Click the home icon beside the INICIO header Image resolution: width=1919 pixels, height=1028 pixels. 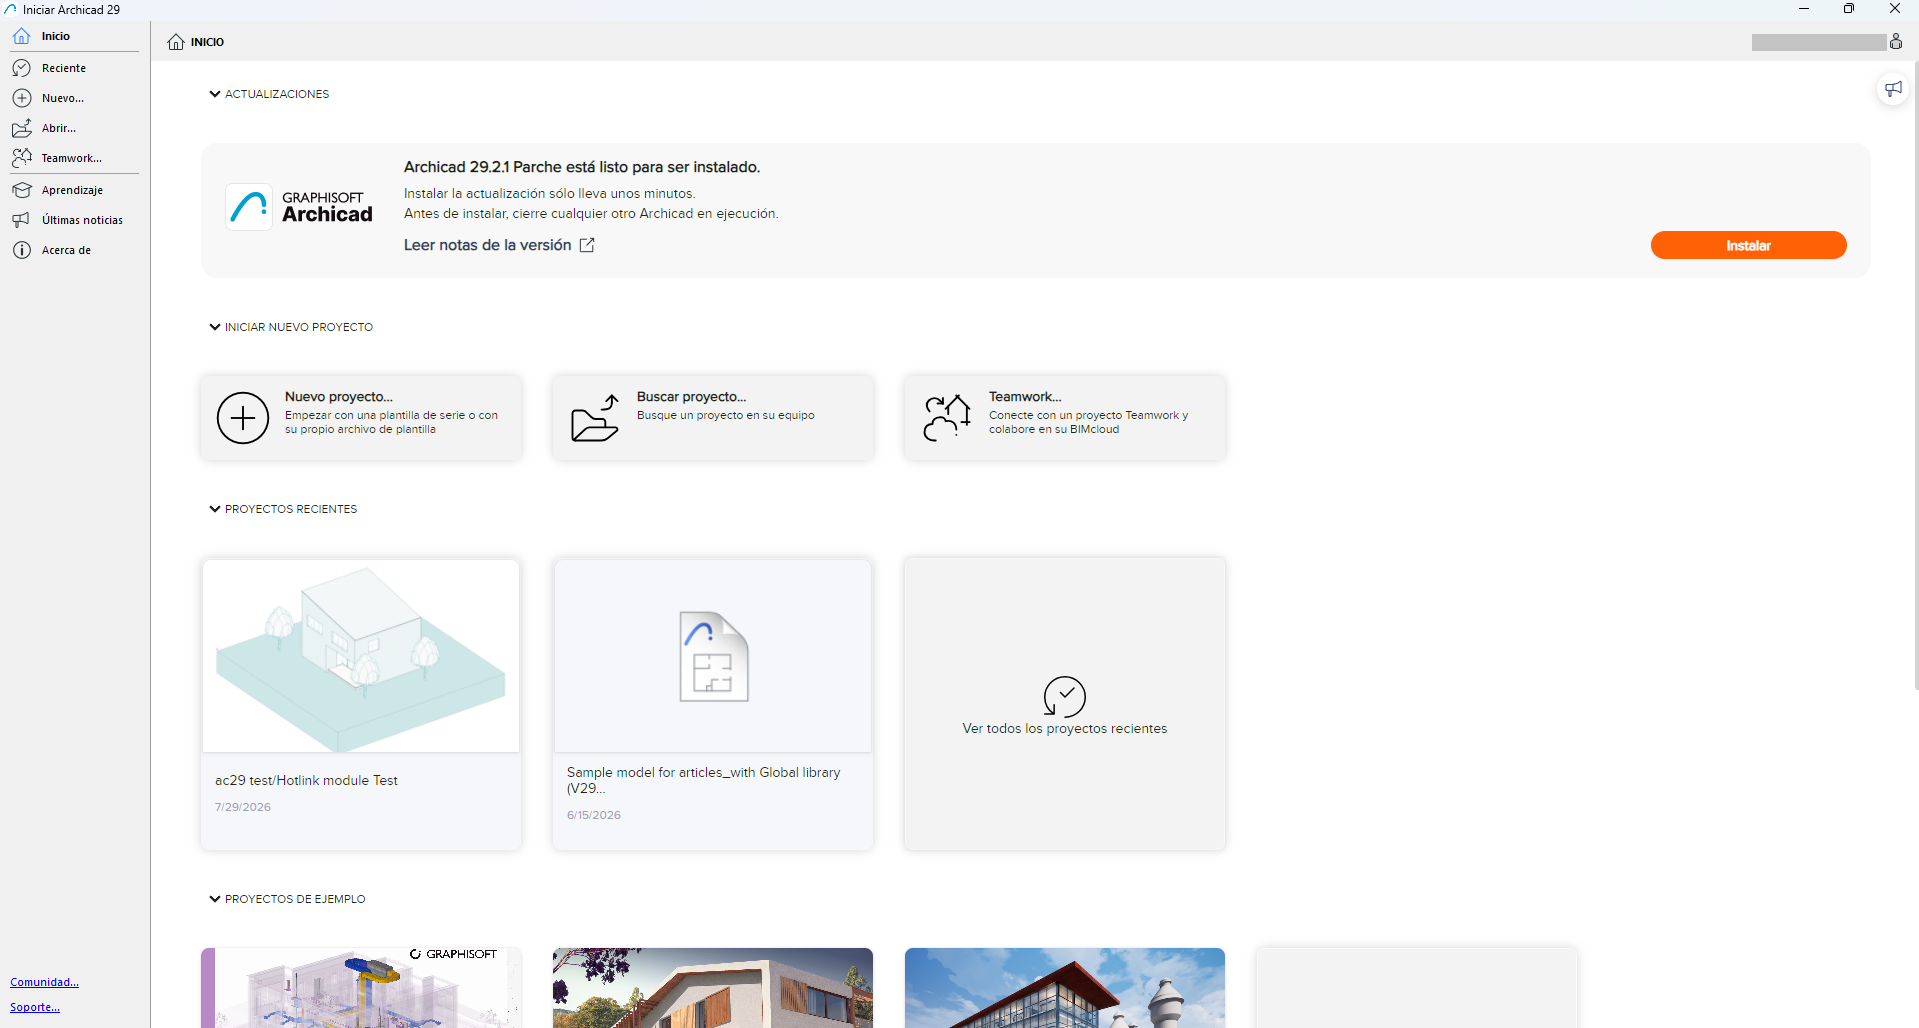click(x=176, y=42)
